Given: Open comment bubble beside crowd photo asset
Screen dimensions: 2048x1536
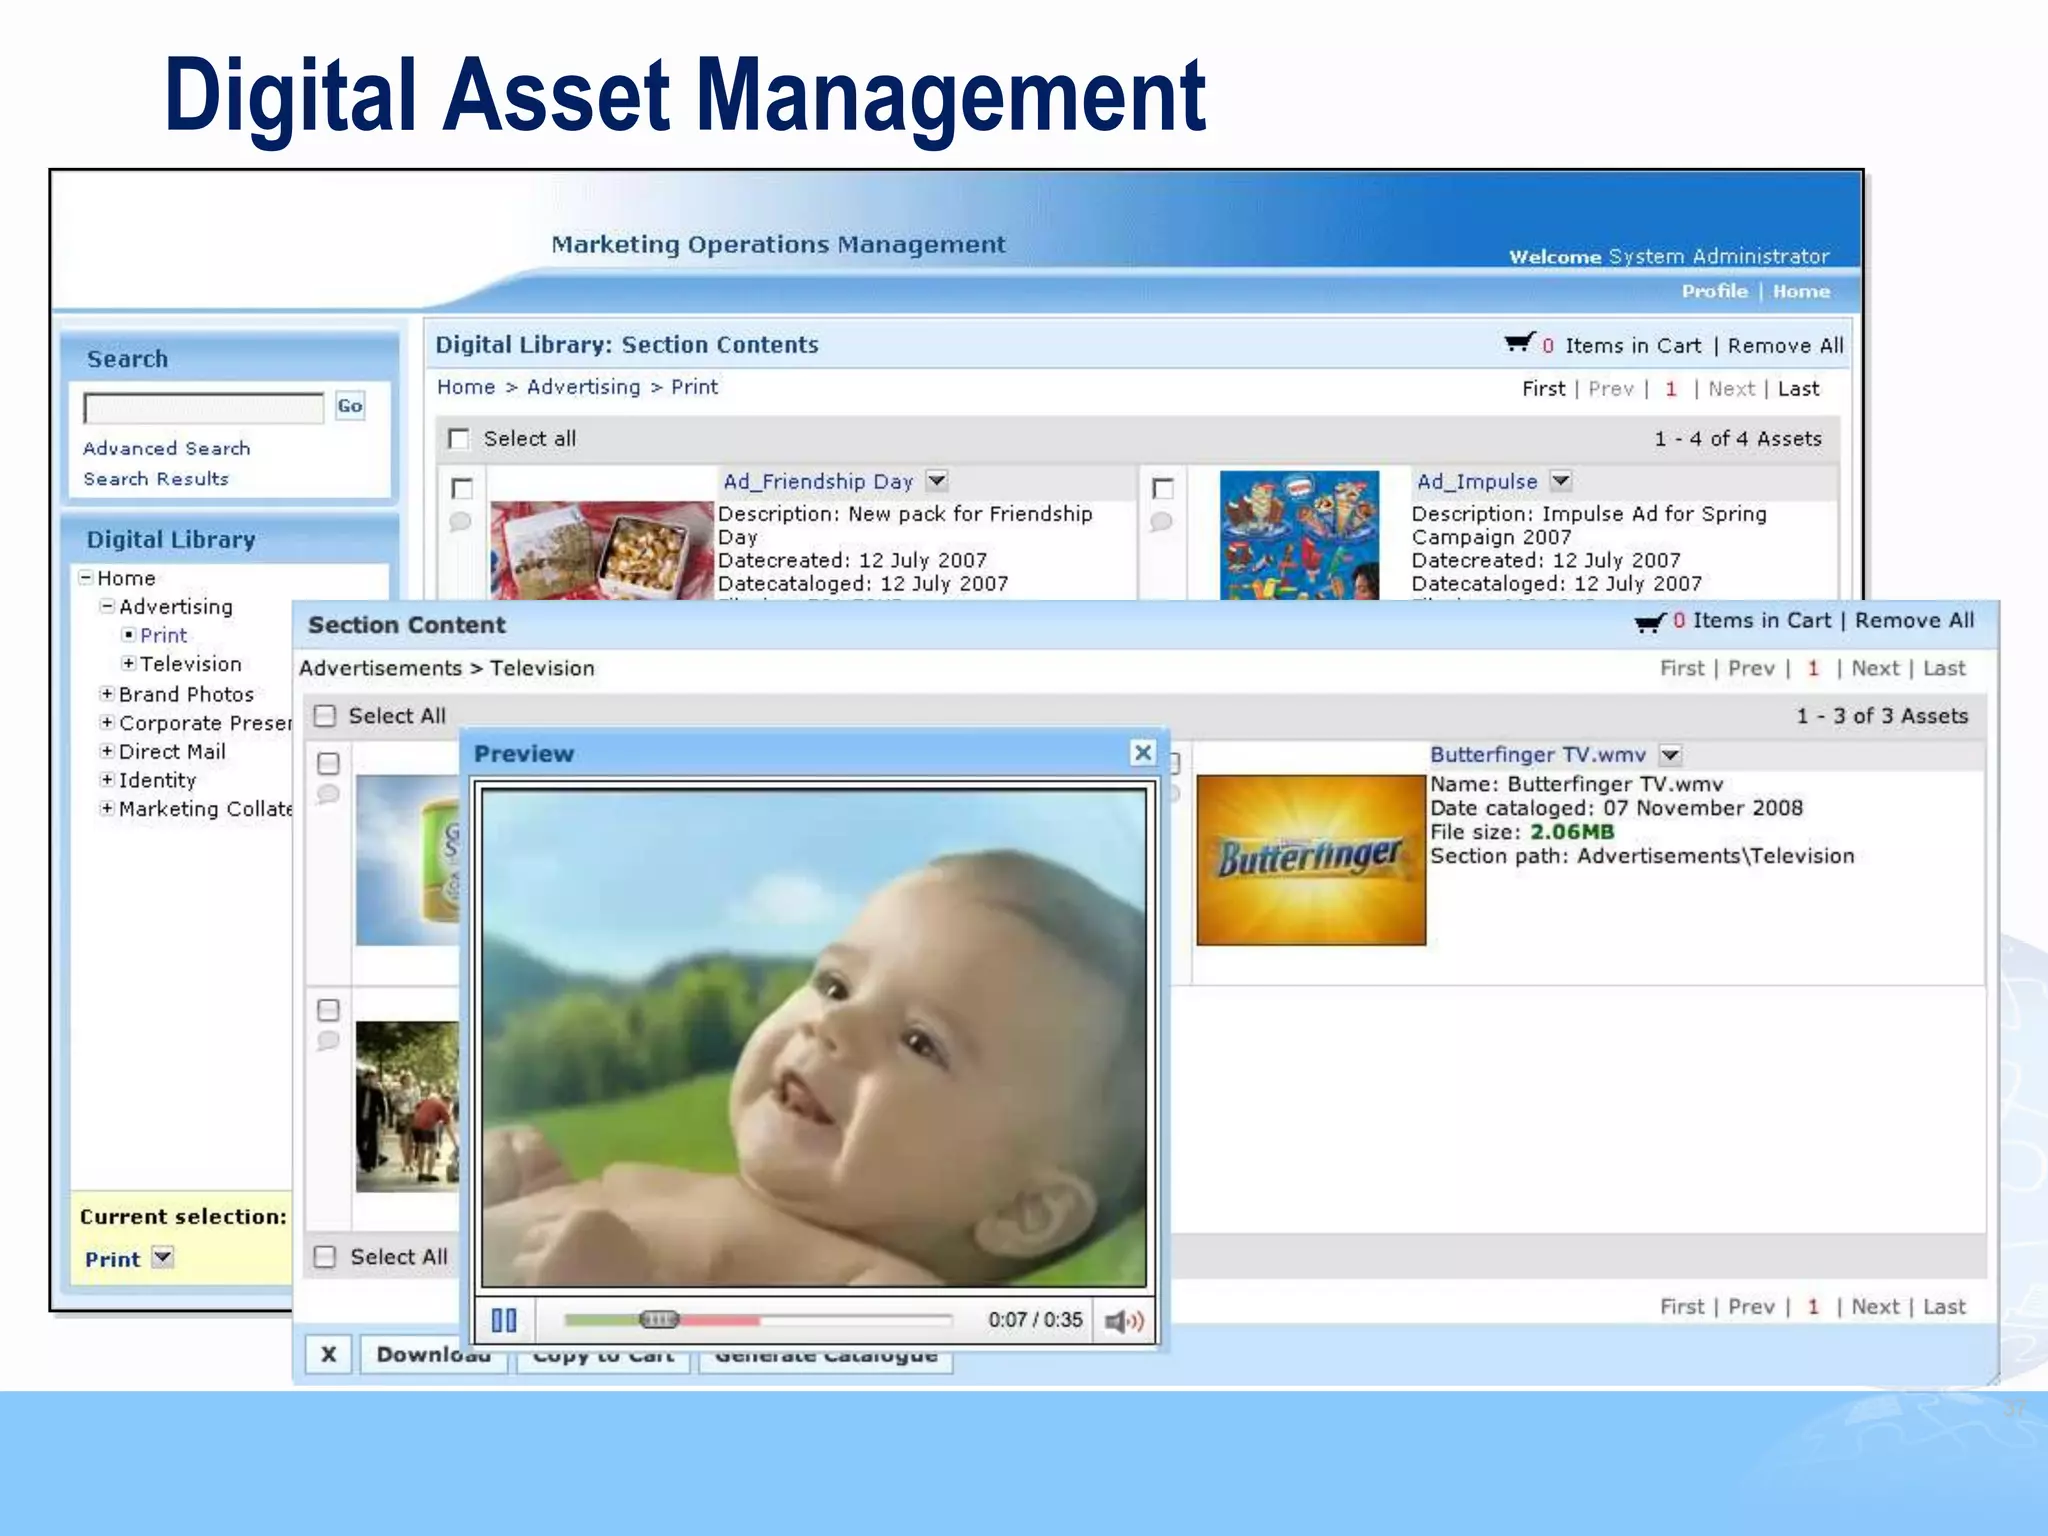Looking at the screenshot, I should (x=328, y=1041).
